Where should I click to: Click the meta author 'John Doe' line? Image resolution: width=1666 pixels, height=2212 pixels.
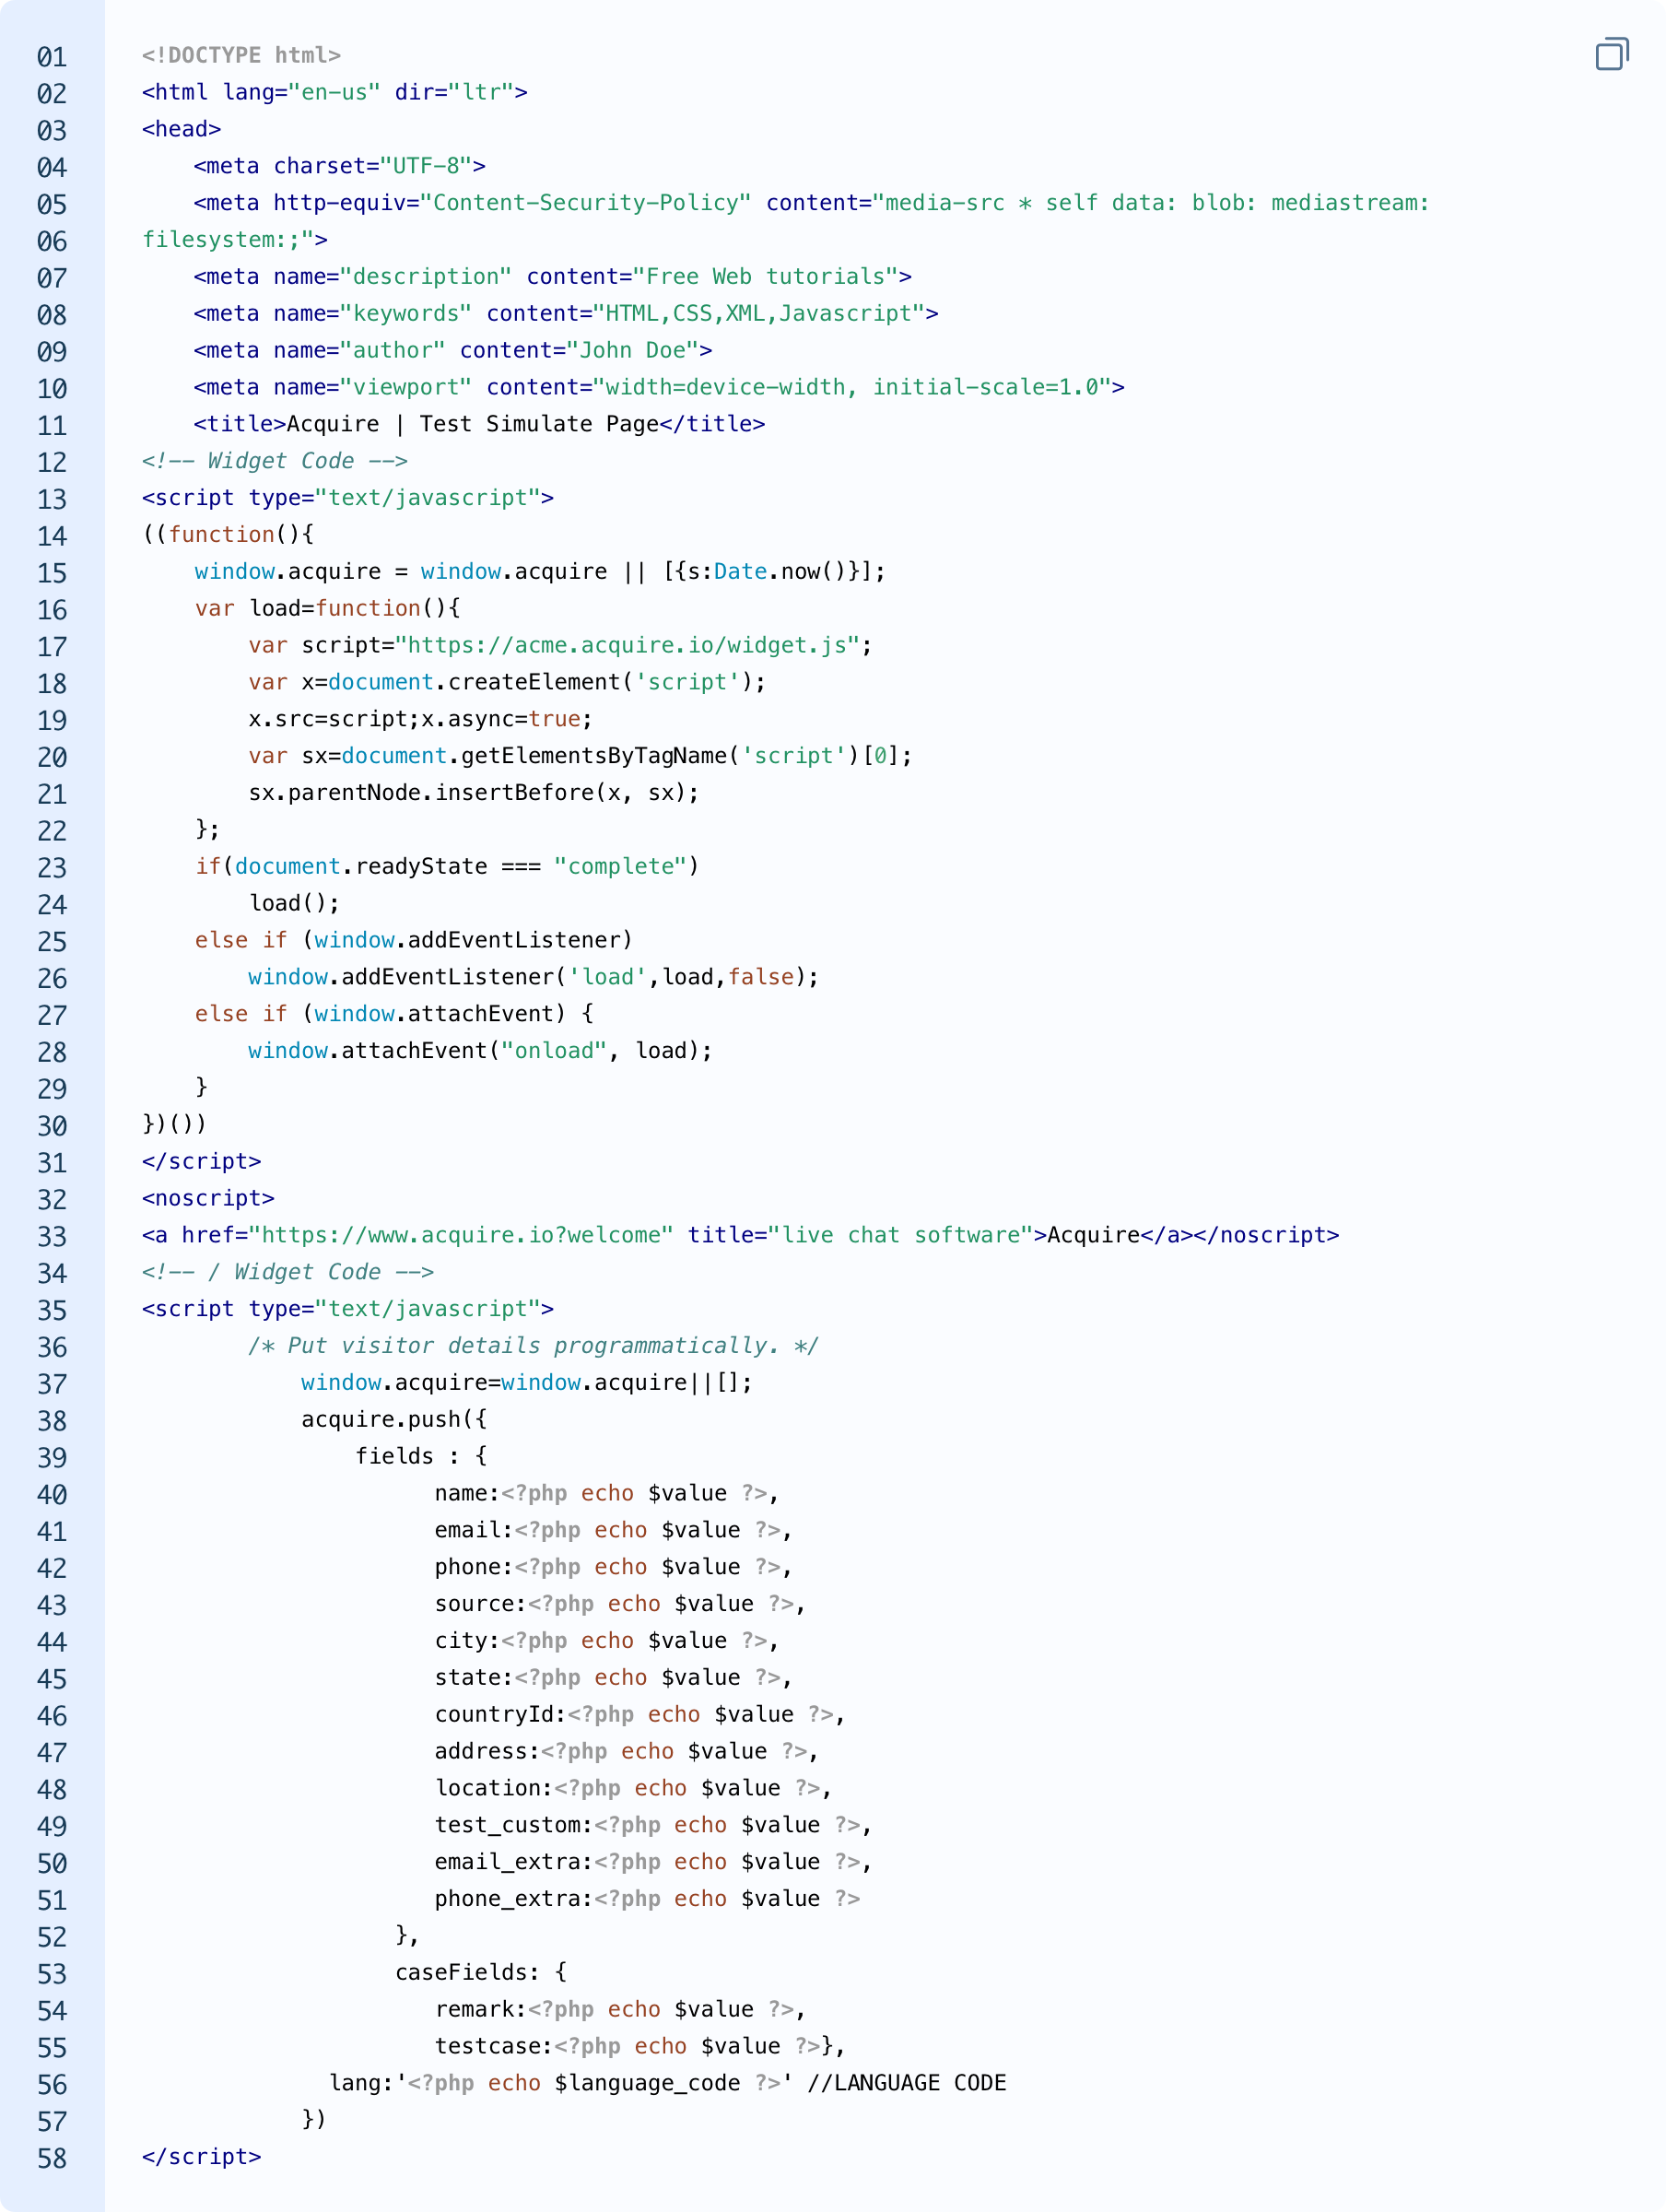coord(453,351)
